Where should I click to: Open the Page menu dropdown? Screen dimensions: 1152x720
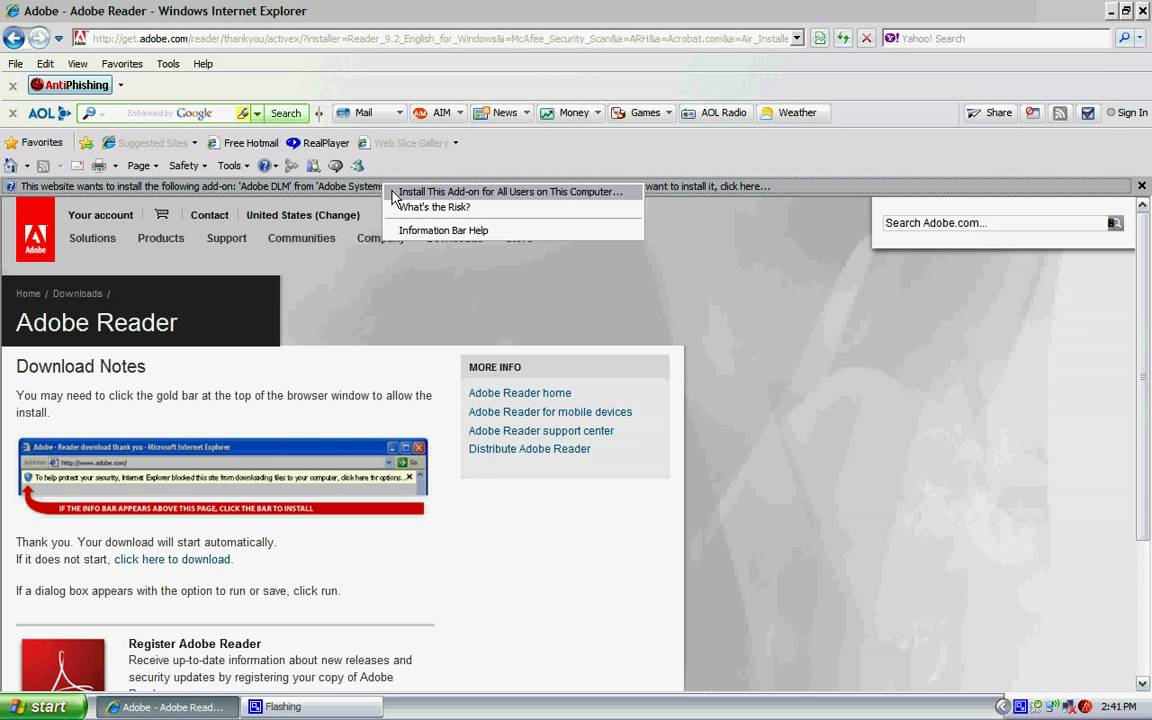[x=143, y=166]
